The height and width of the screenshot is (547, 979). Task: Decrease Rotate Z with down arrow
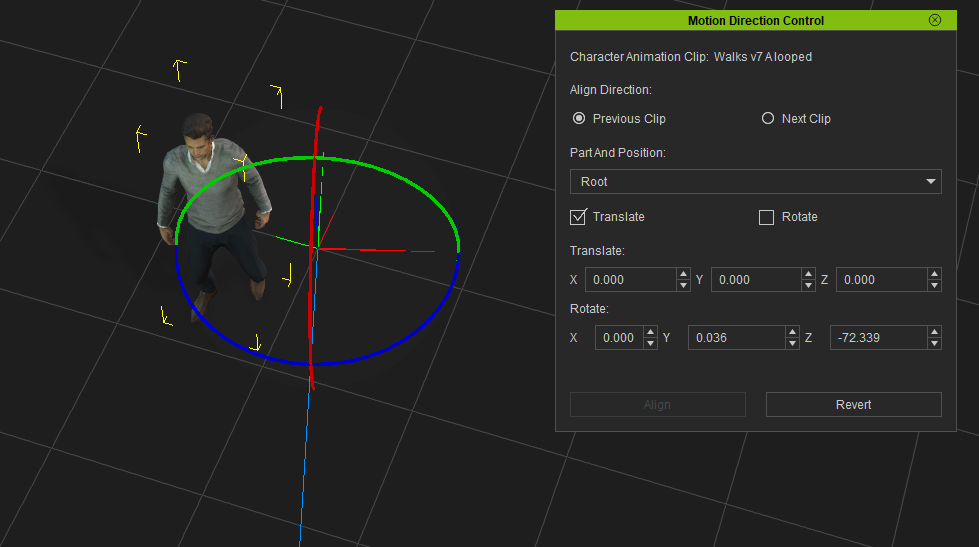934,344
